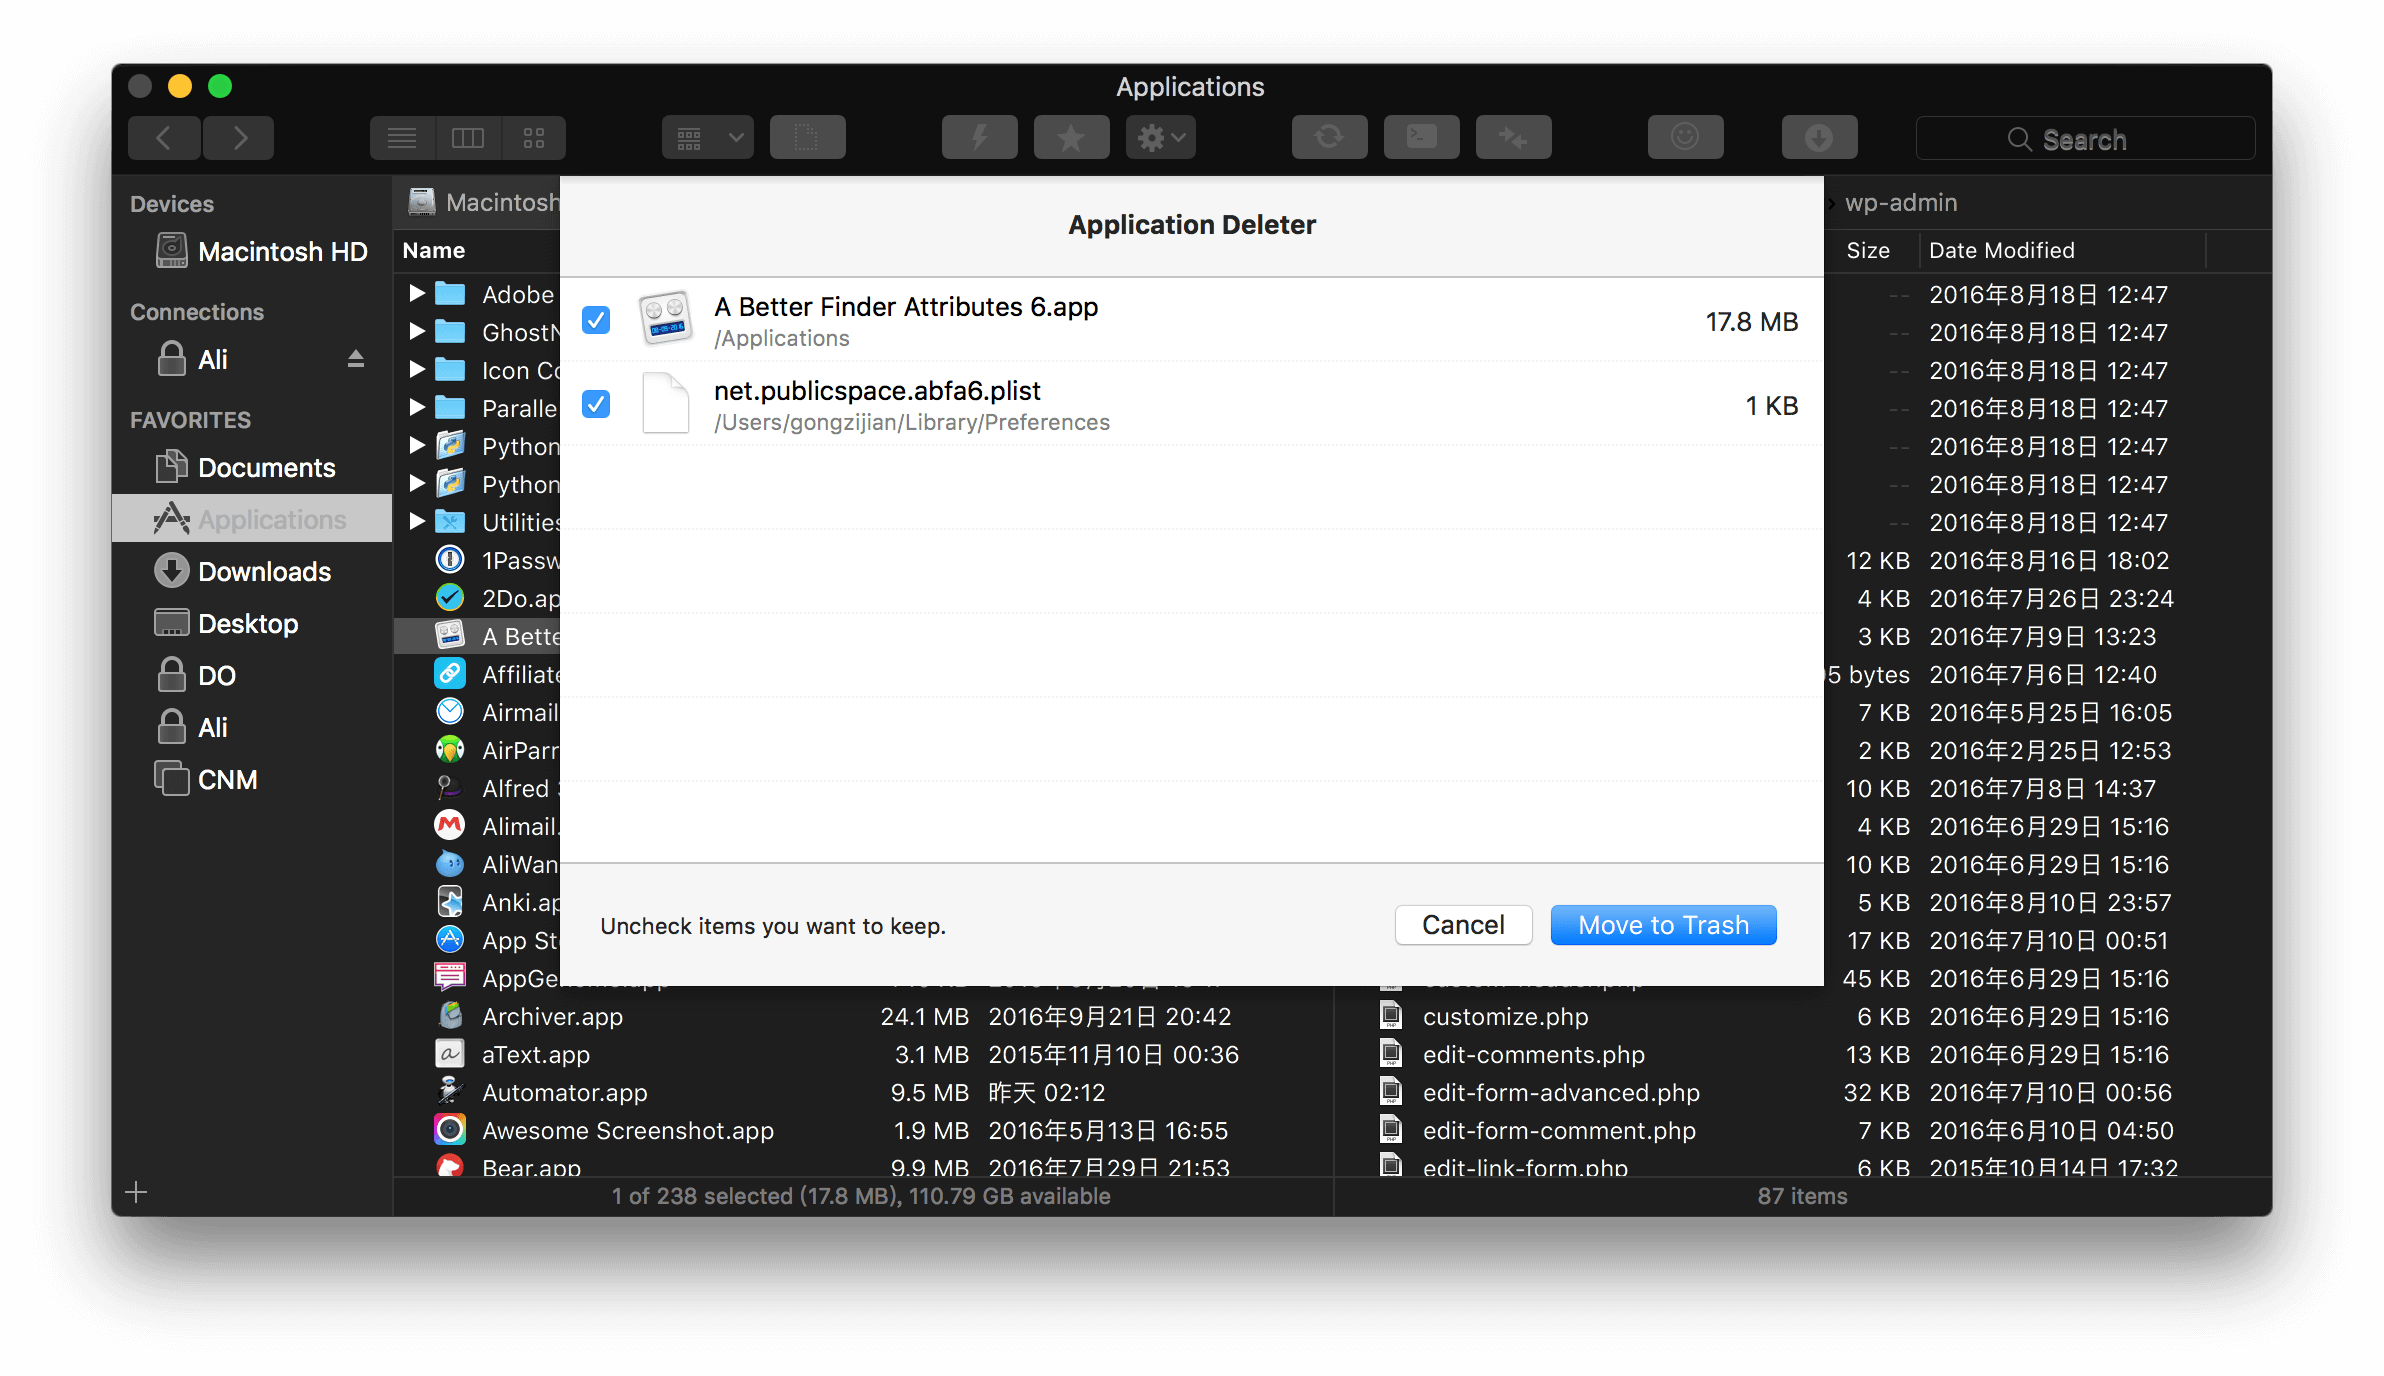
Task: Select Archiver.app in list
Action: [x=864, y=1016]
